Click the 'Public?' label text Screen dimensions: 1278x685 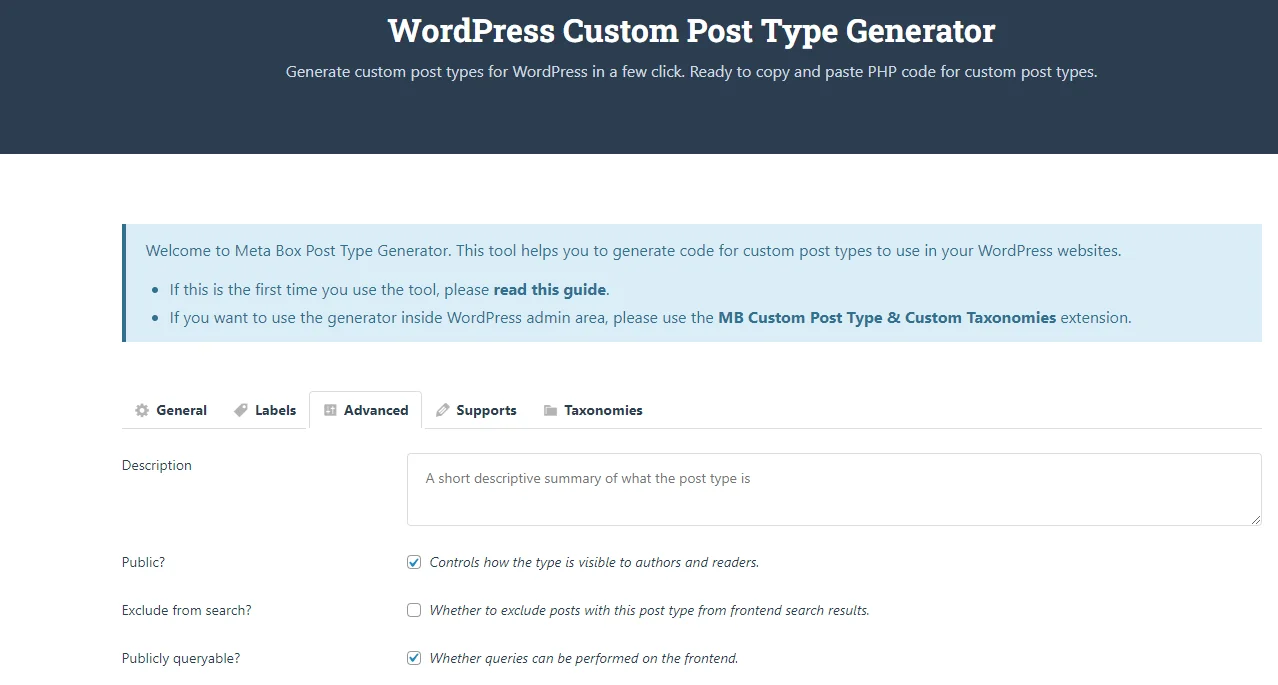(143, 562)
